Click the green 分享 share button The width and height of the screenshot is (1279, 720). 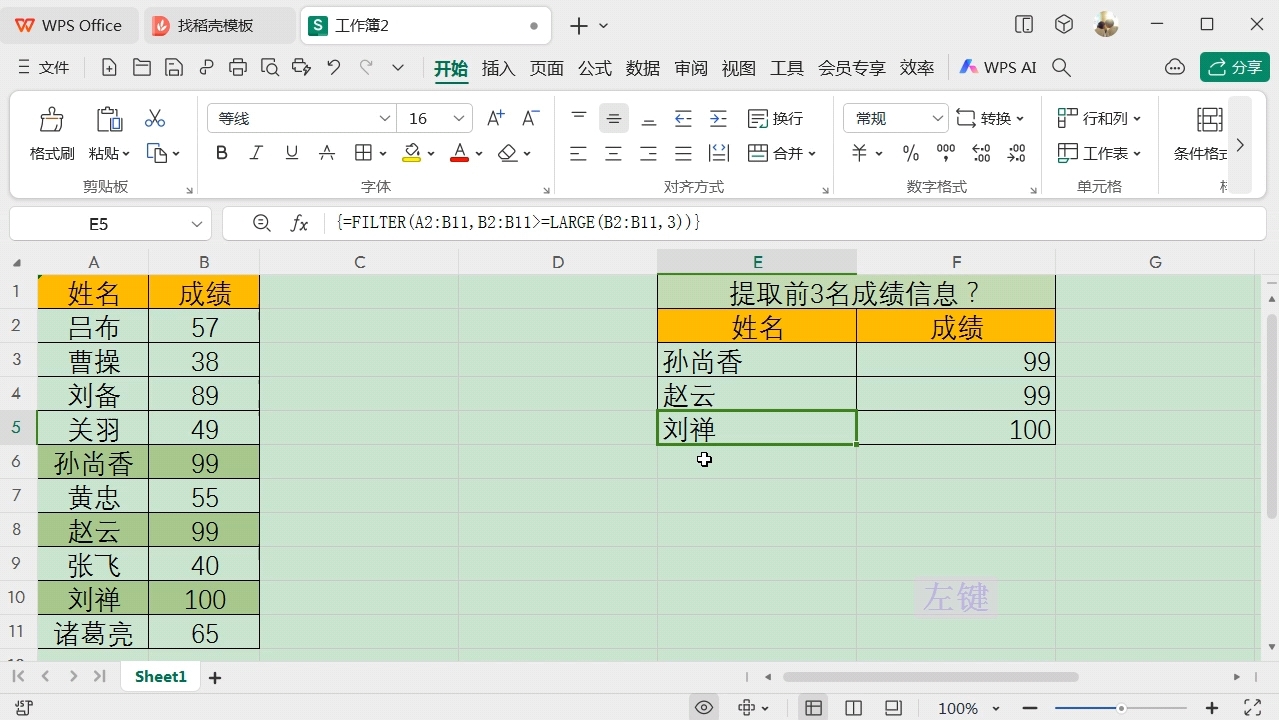(x=1234, y=67)
